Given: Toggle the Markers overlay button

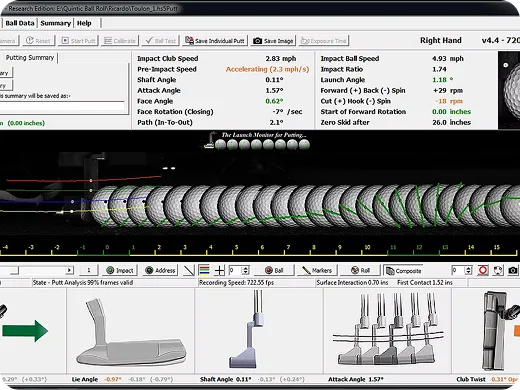Looking at the screenshot, I should [x=317, y=270].
